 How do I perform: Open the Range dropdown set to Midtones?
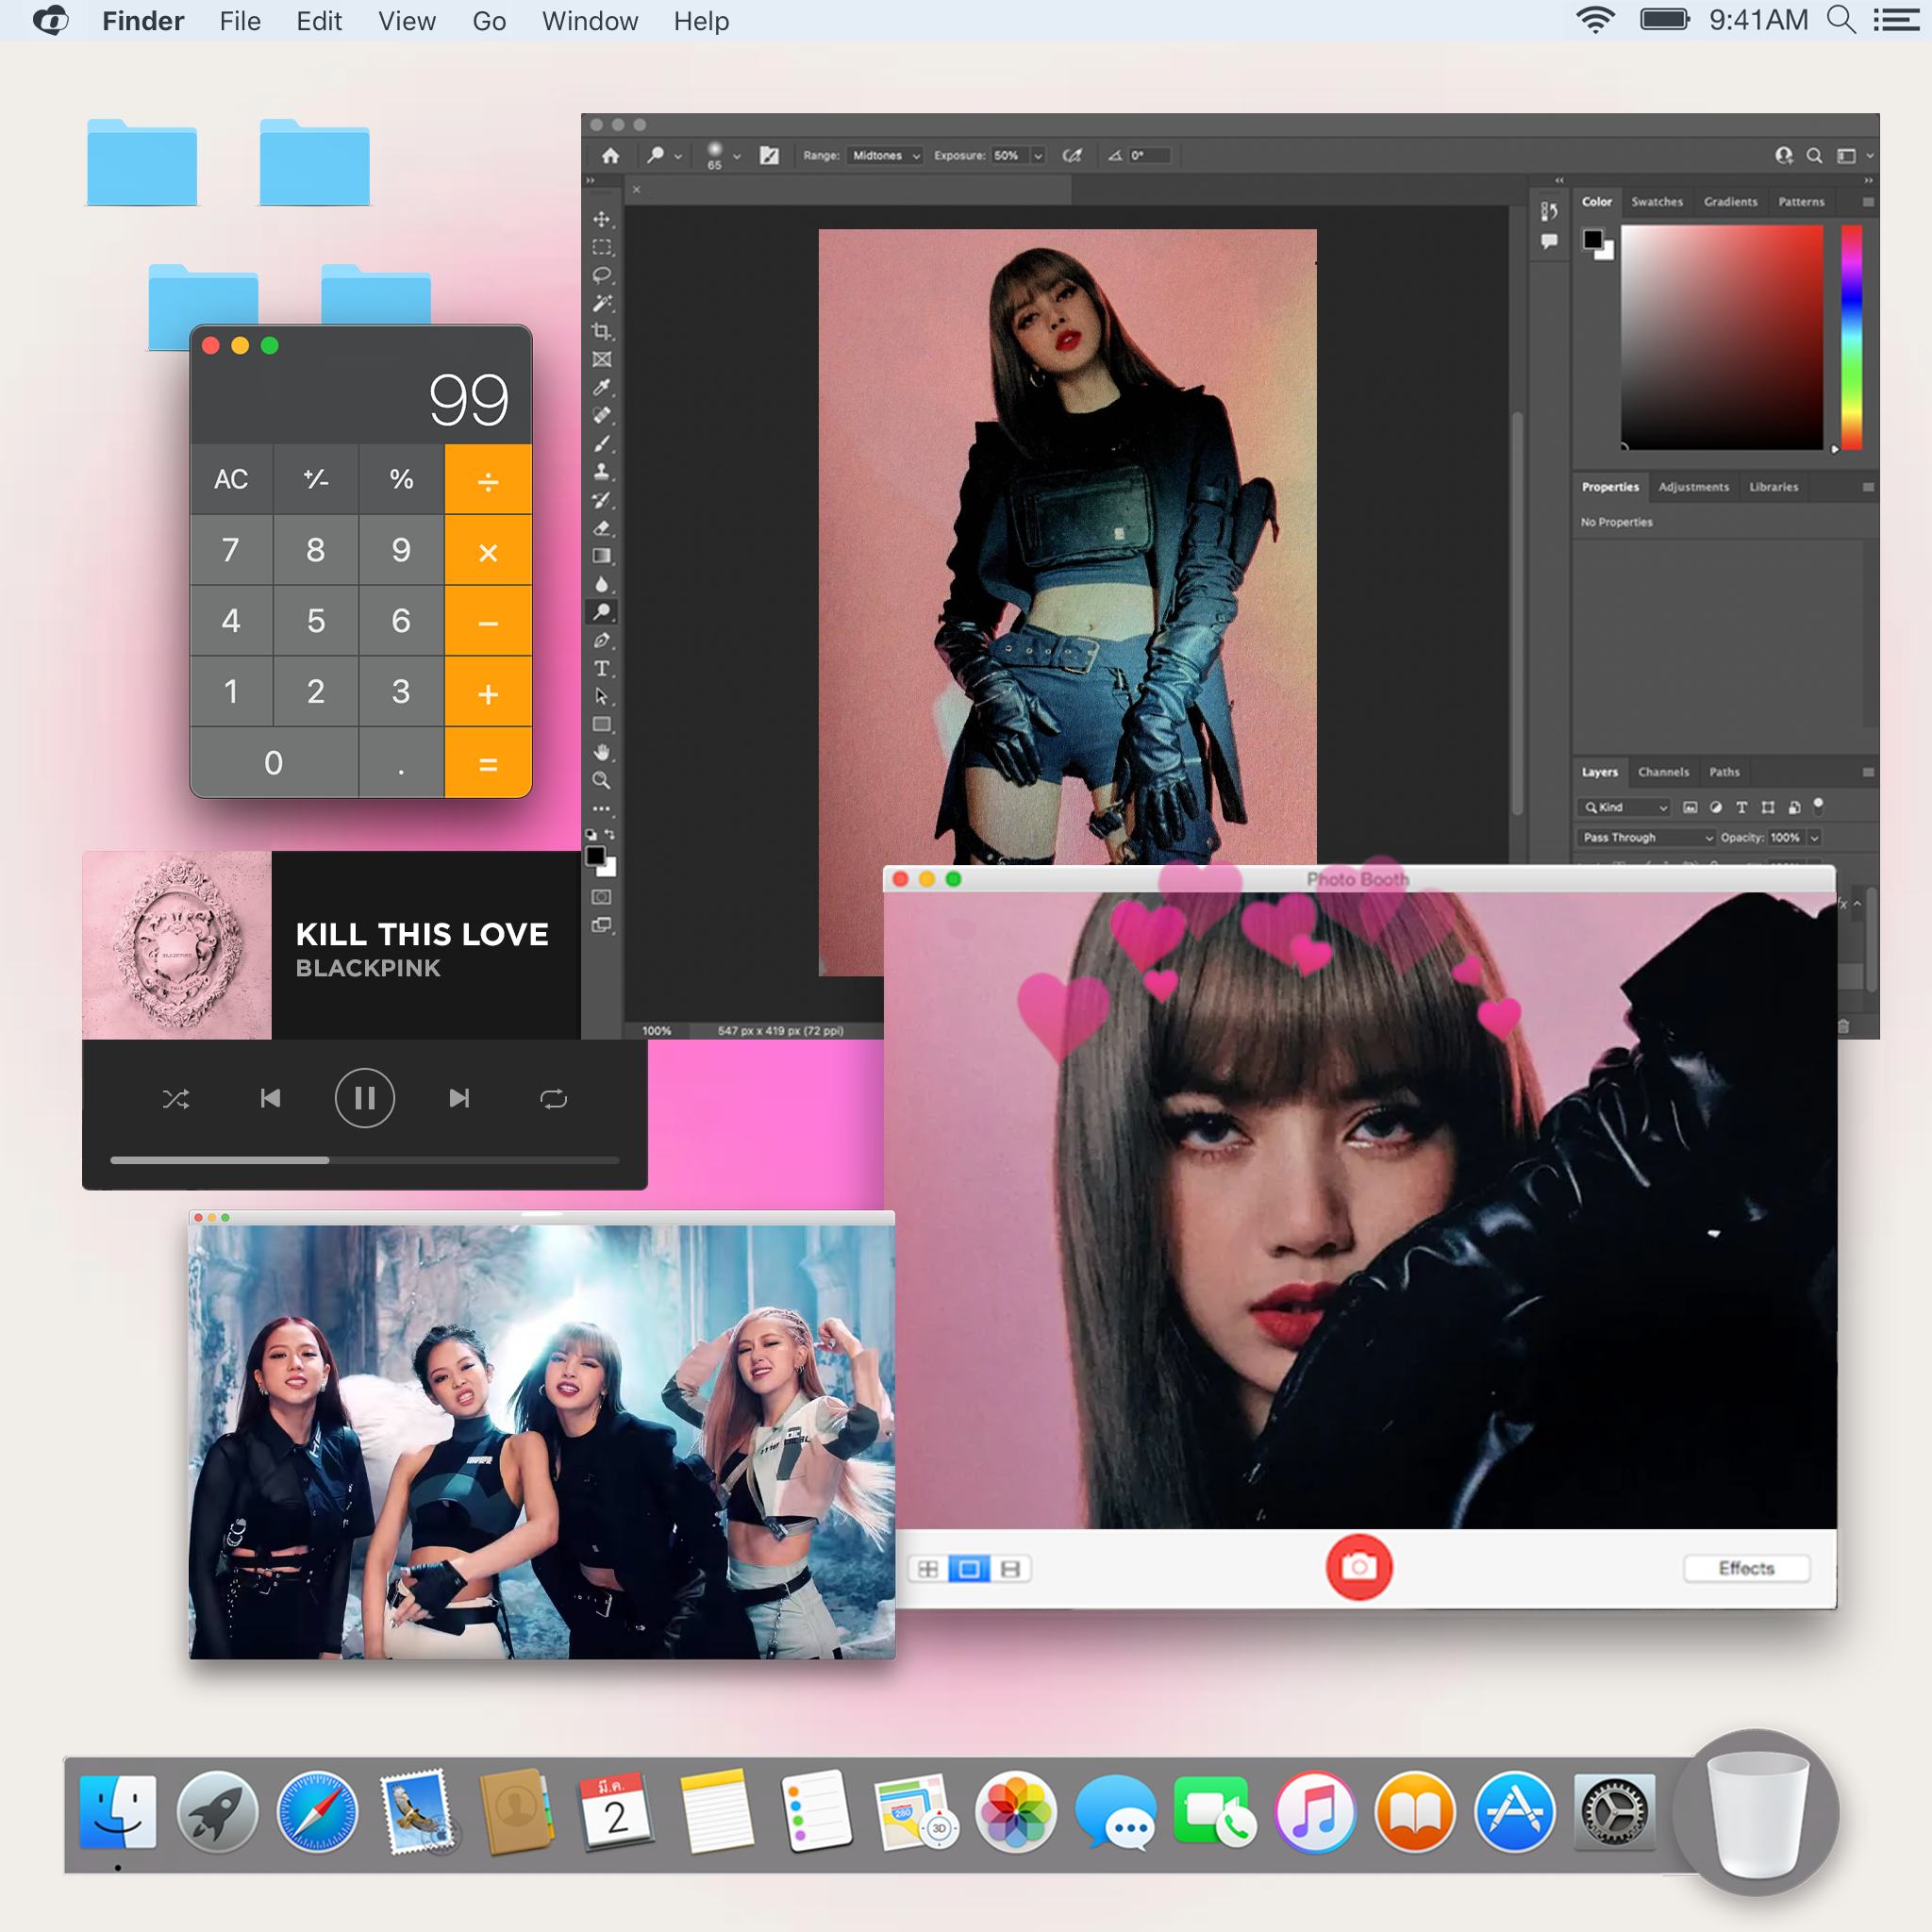[x=884, y=155]
